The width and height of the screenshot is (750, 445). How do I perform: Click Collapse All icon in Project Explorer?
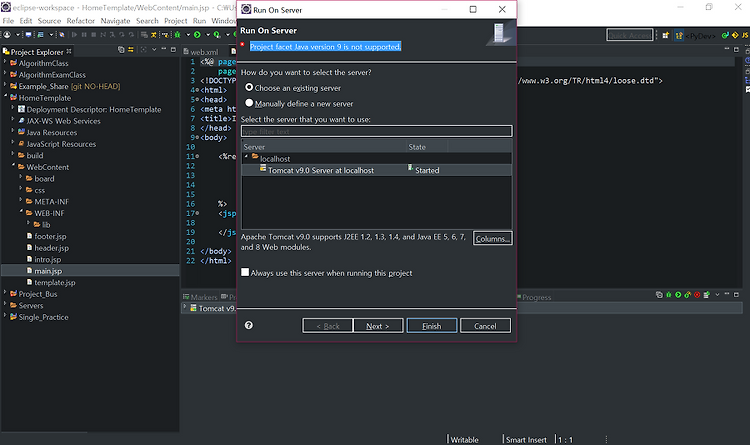[x=121, y=50]
